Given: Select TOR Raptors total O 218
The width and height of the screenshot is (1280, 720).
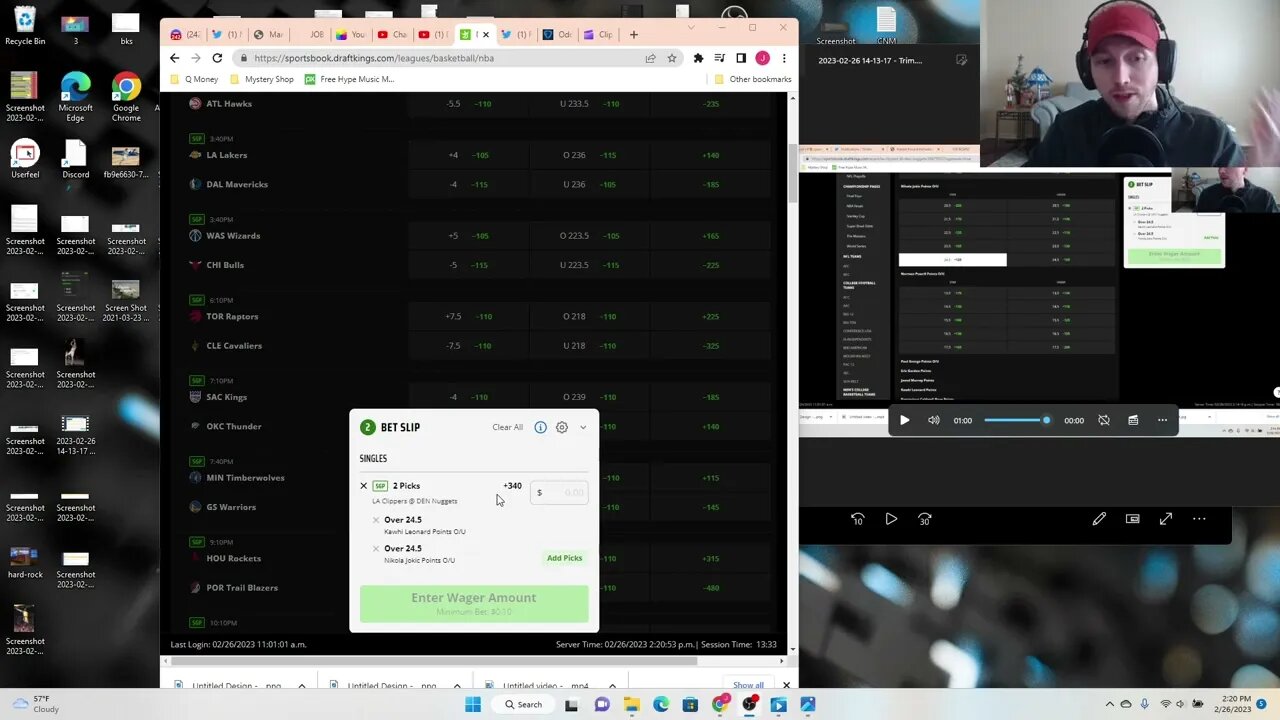Looking at the screenshot, I should 589,317.
